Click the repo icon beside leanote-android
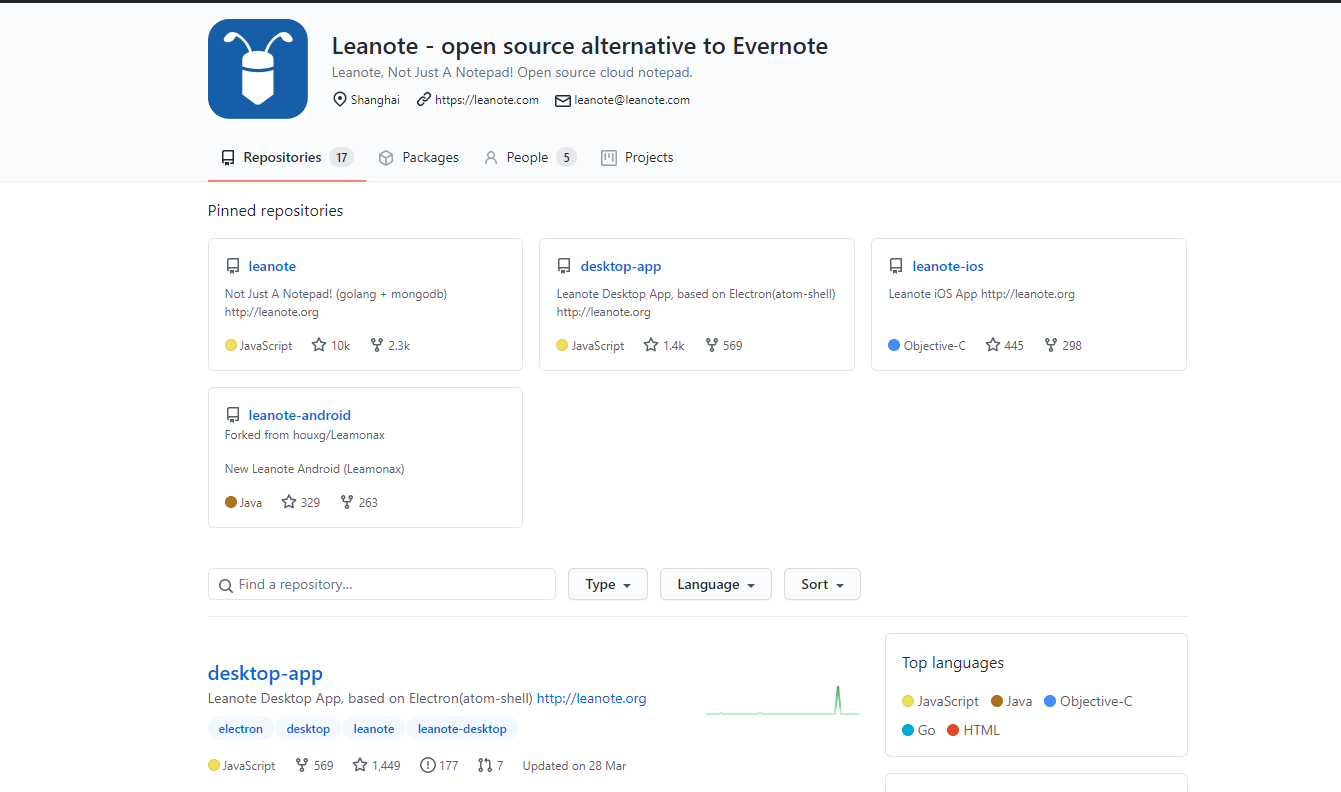Viewport: 1341px width, 792px height. [x=233, y=415]
